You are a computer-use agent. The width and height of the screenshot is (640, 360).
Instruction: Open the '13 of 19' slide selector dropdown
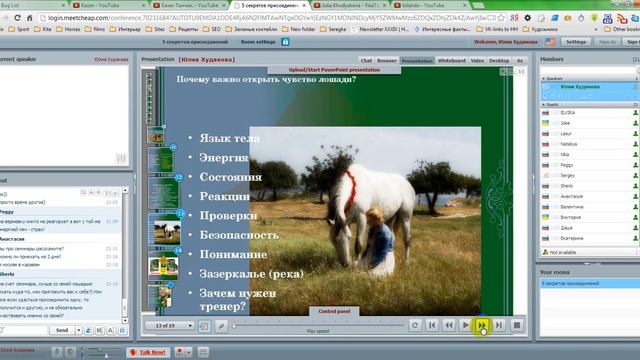pyautogui.click(x=169, y=325)
